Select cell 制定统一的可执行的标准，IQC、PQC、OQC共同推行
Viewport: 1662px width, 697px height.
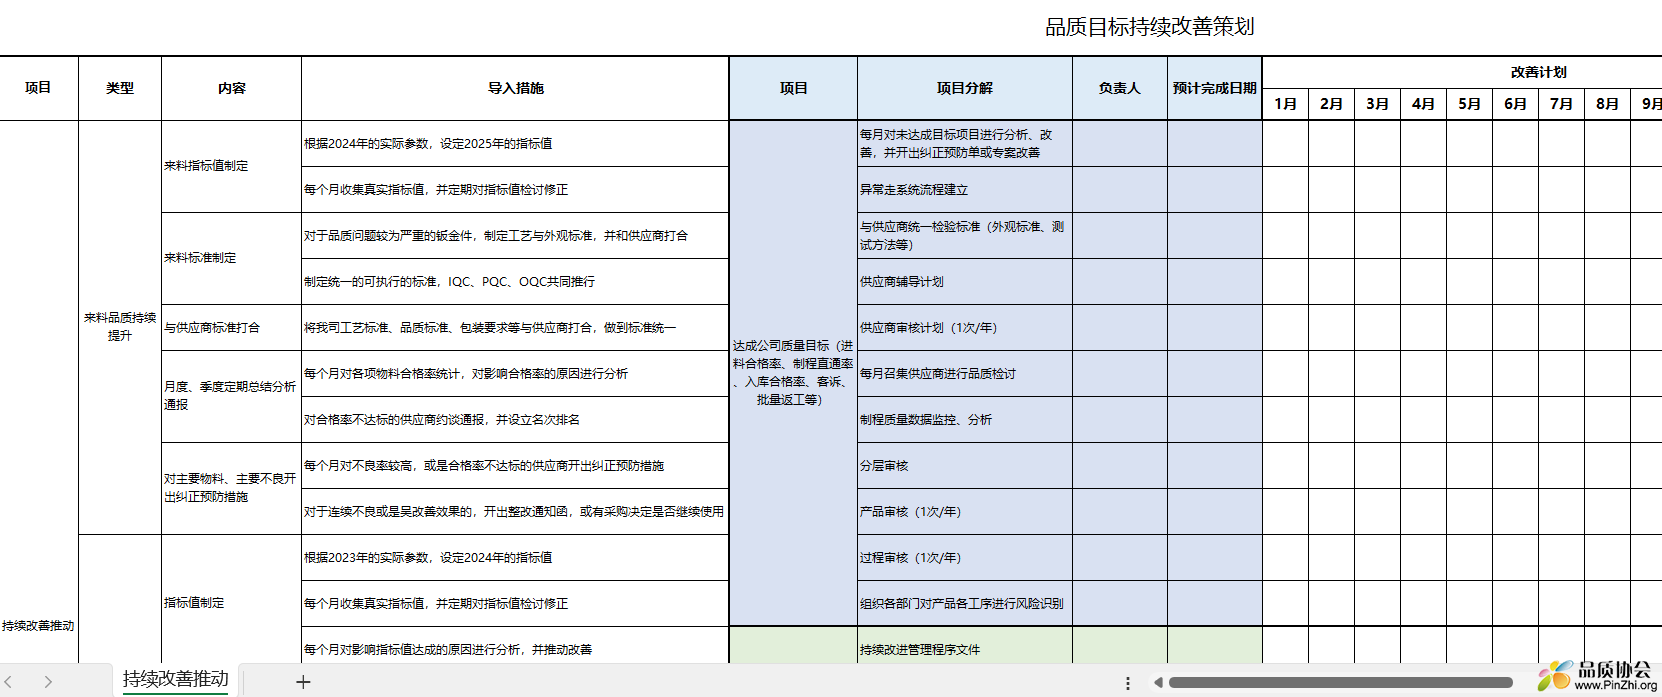[515, 282]
